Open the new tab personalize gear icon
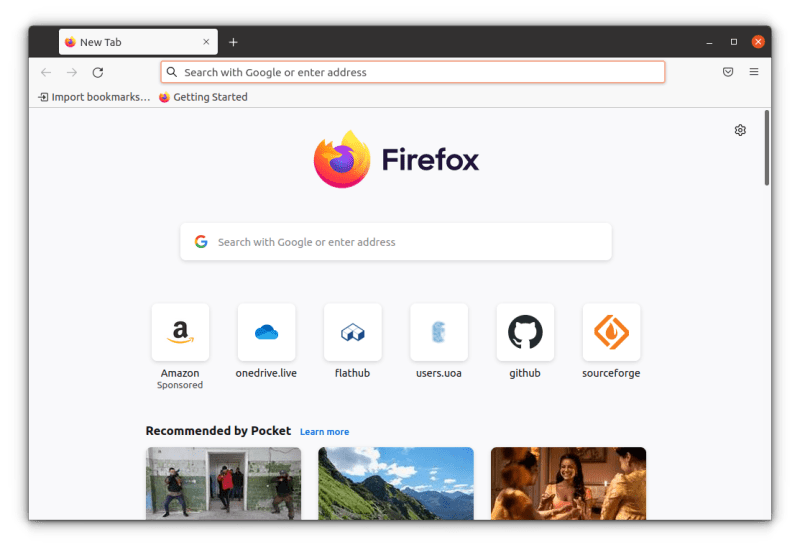This screenshot has width=800, height=550. click(x=740, y=130)
